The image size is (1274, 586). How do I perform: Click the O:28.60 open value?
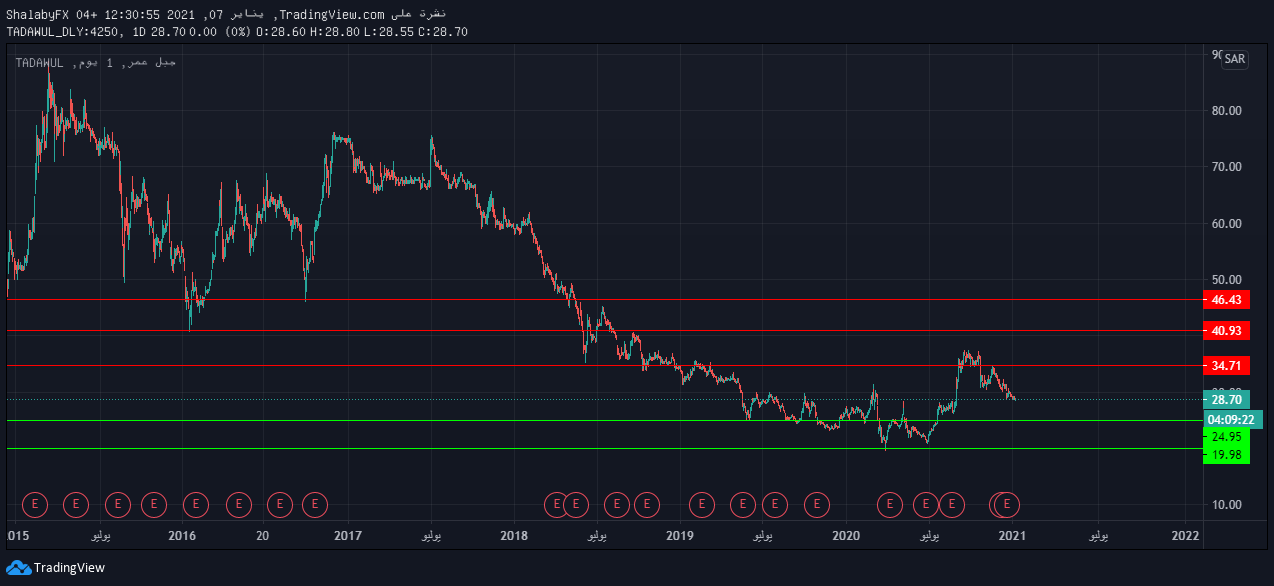[282, 32]
